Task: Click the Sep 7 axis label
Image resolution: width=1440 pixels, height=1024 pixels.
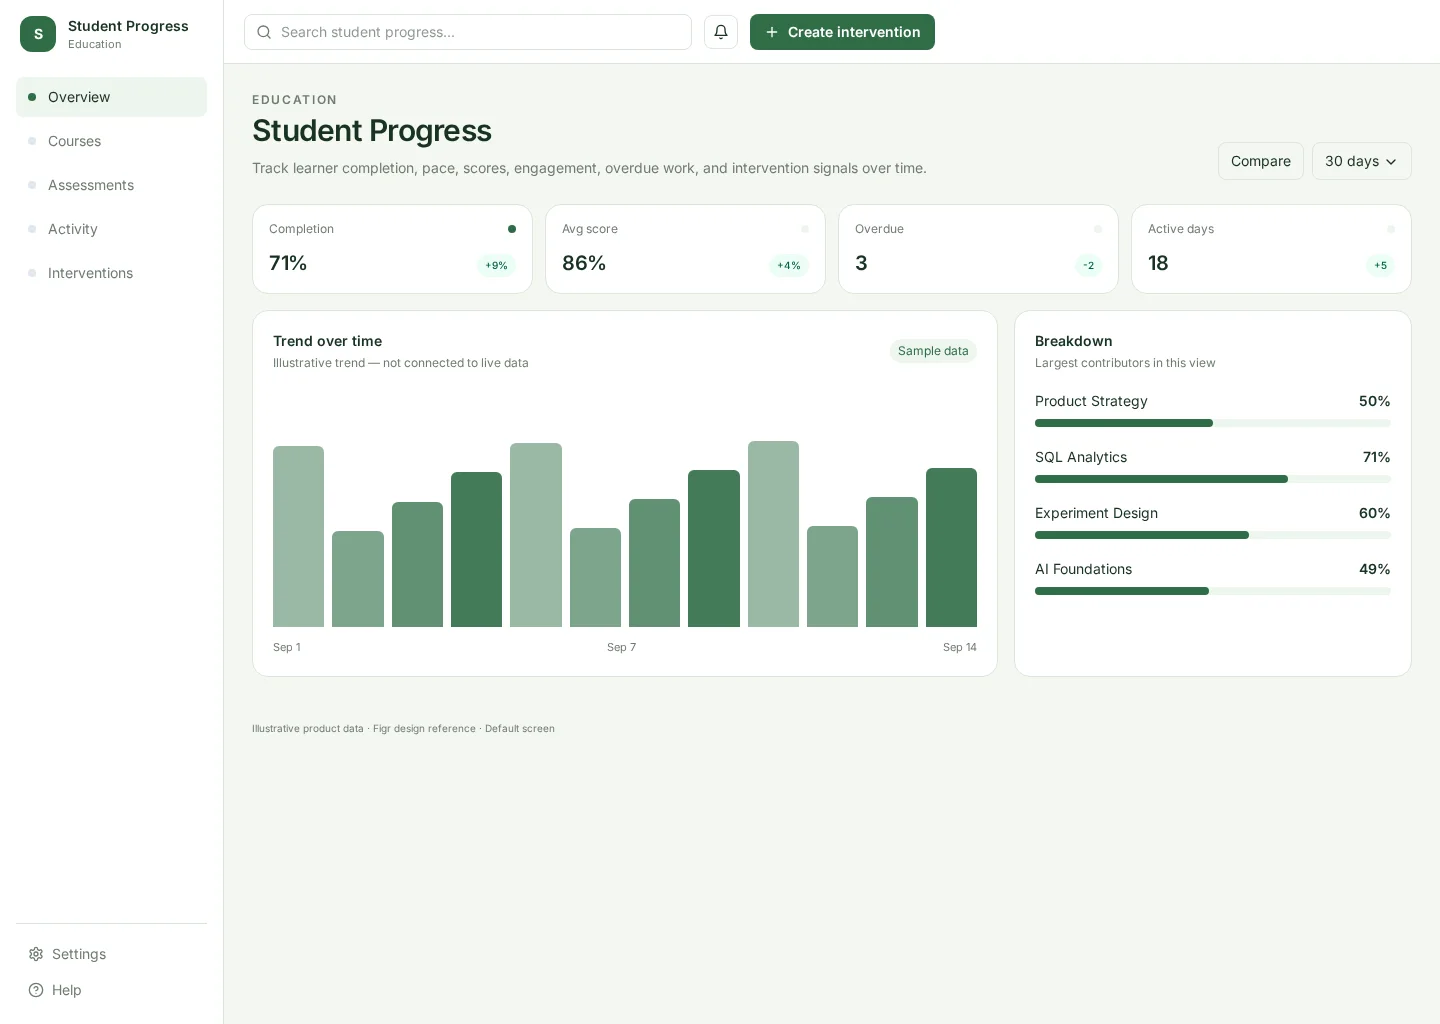Action: coord(621,647)
